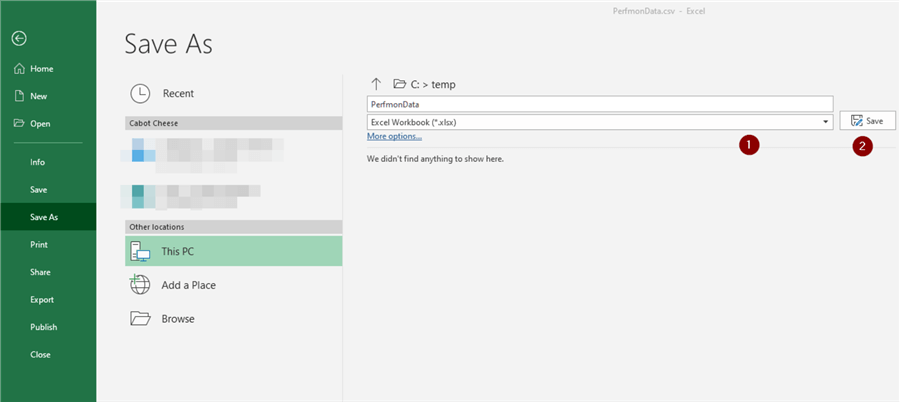Click the file type dropdown arrow
The height and width of the screenshot is (402, 900).
pyautogui.click(x=825, y=122)
